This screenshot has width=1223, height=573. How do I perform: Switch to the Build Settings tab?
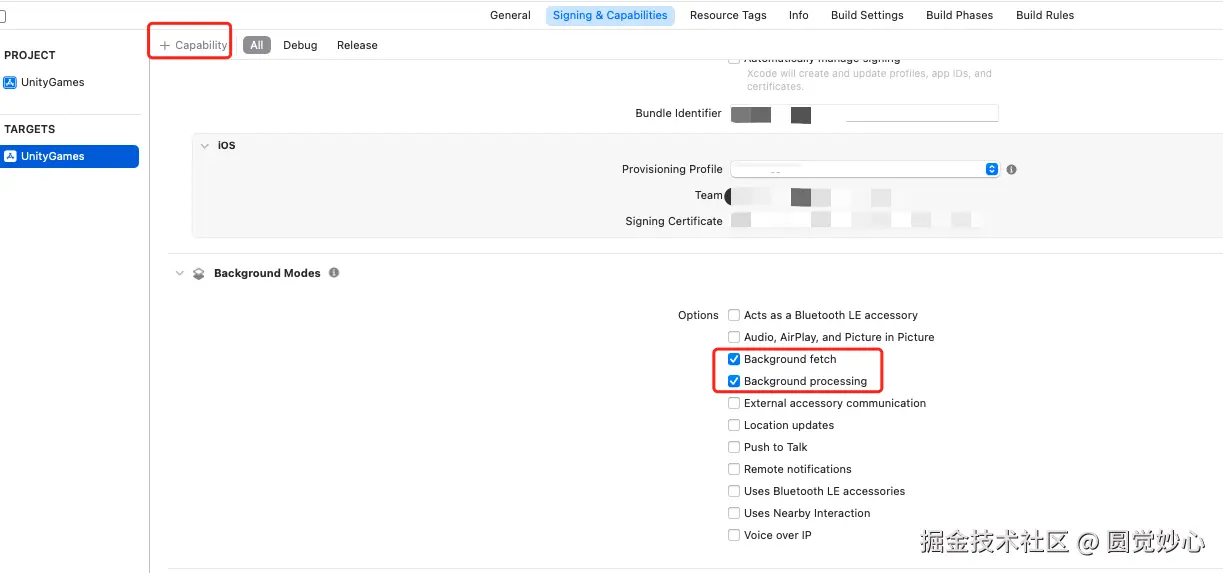[866, 16]
